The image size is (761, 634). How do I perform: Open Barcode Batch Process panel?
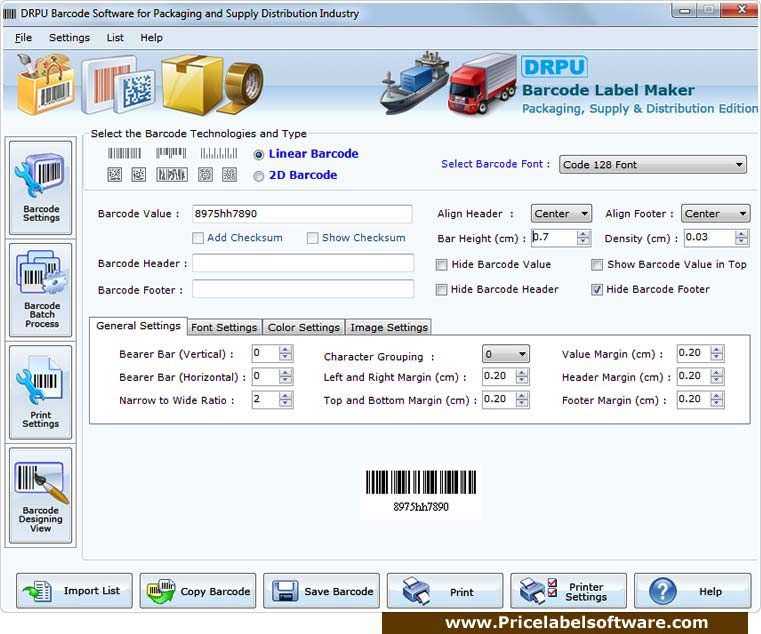point(41,290)
